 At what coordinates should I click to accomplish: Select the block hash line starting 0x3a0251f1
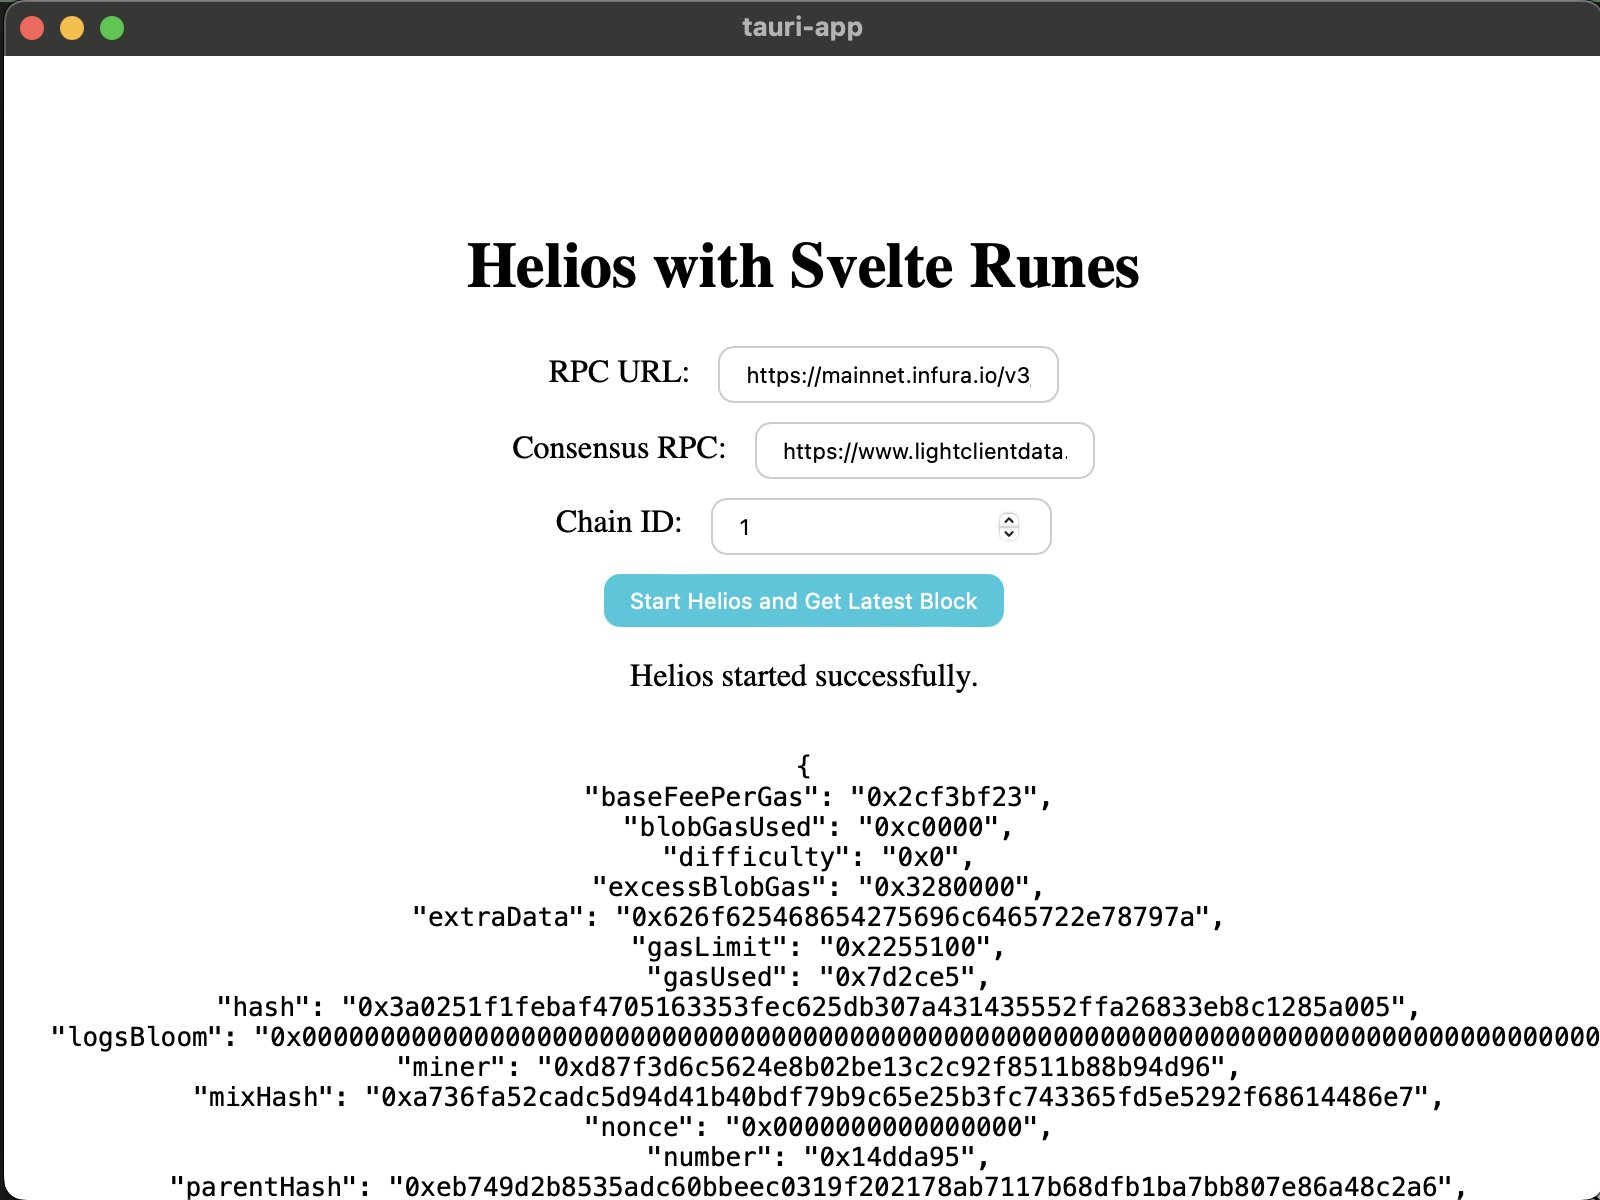coord(818,1007)
